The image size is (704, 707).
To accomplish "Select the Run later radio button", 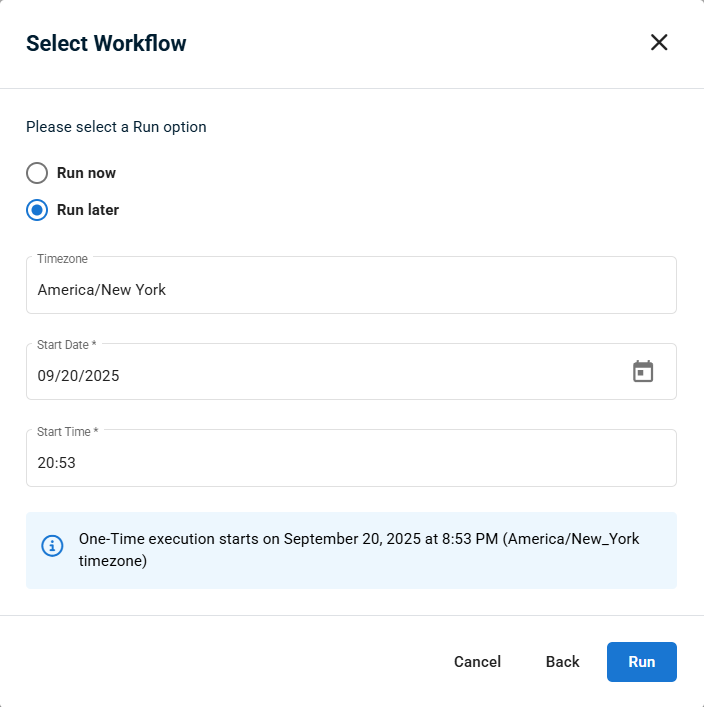I will (x=37, y=210).
